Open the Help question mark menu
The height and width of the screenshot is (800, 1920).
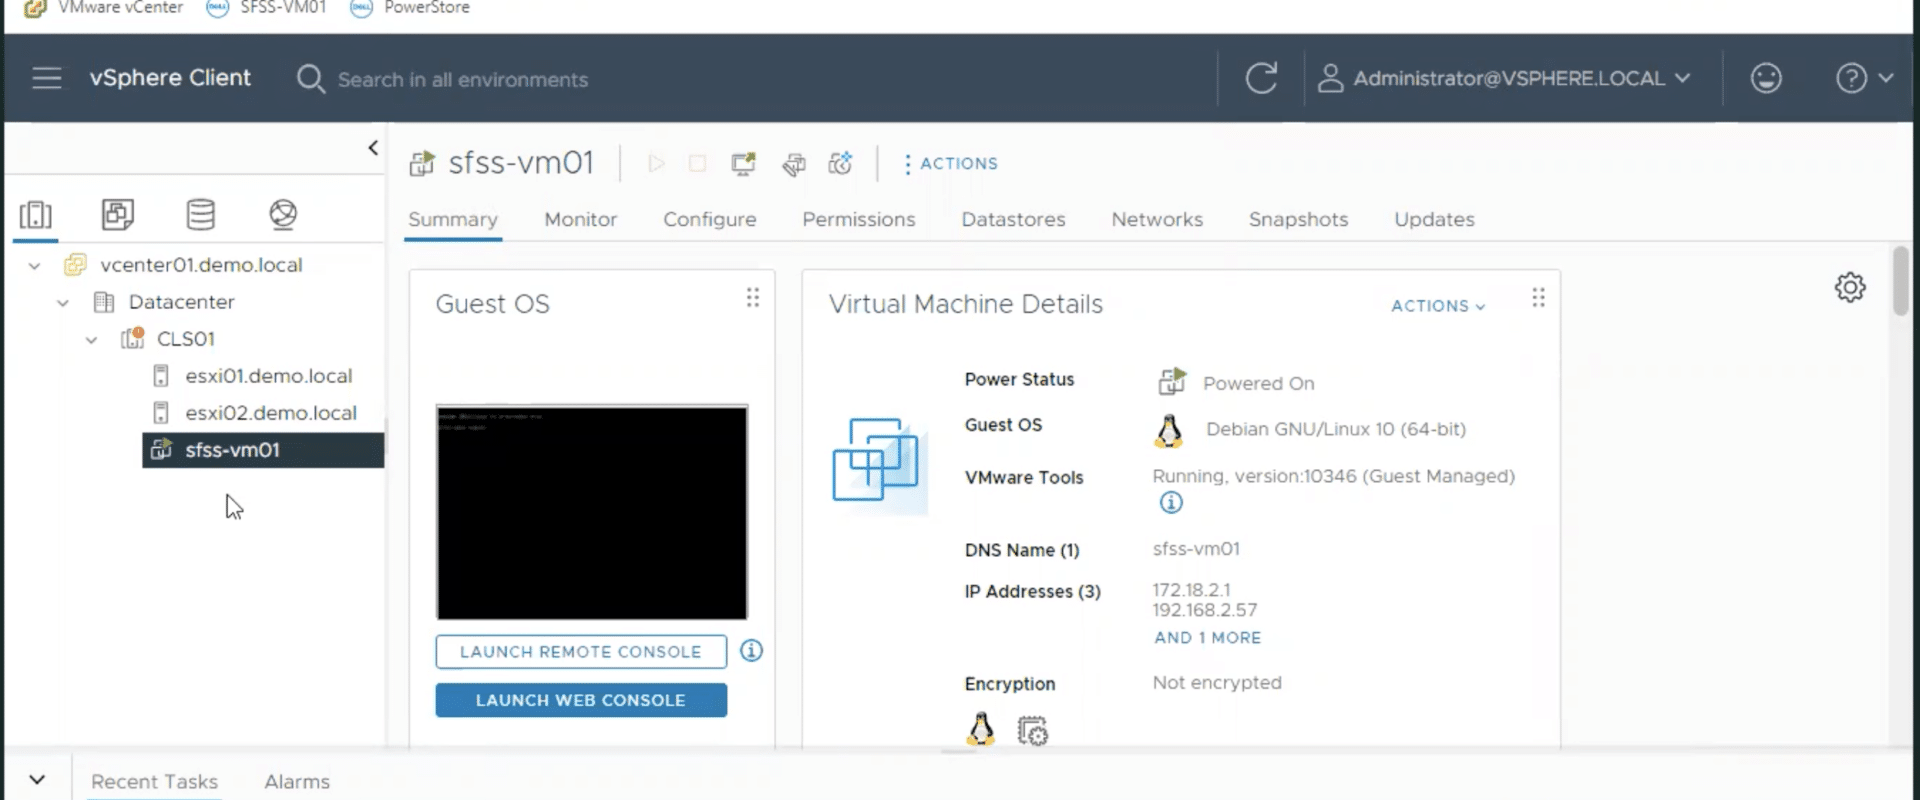pyautogui.click(x=1864, y=78)
